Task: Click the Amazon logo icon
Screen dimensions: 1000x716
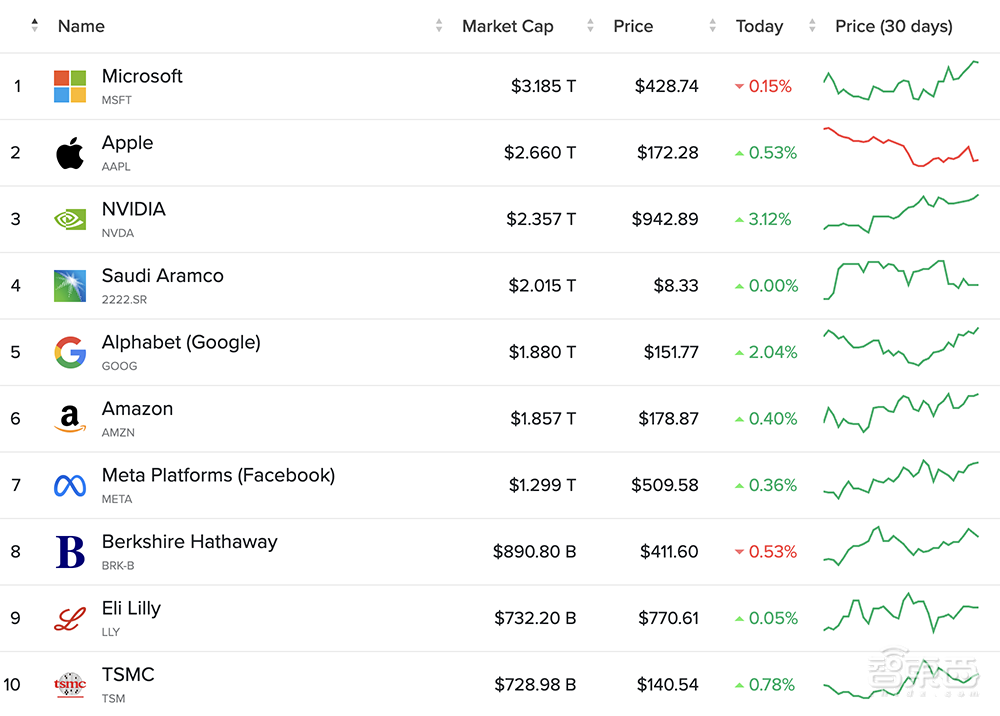Action: click(x=70, y=419)
